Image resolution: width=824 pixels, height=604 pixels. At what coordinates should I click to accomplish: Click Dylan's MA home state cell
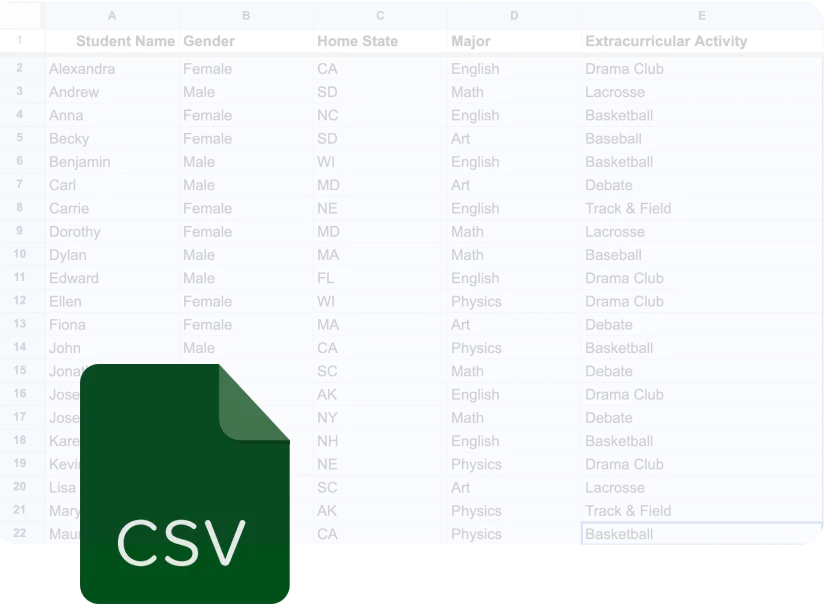(380, 255)
